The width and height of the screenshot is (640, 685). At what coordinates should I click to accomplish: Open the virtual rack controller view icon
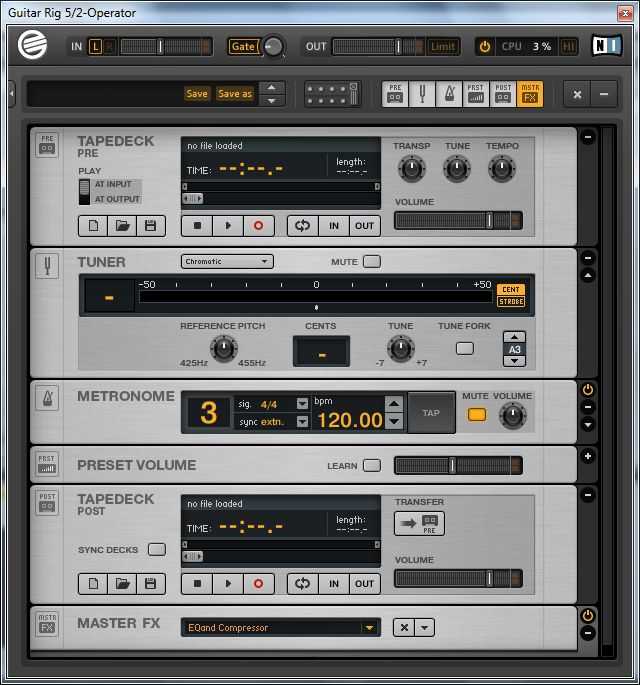(x=332, y=93)
